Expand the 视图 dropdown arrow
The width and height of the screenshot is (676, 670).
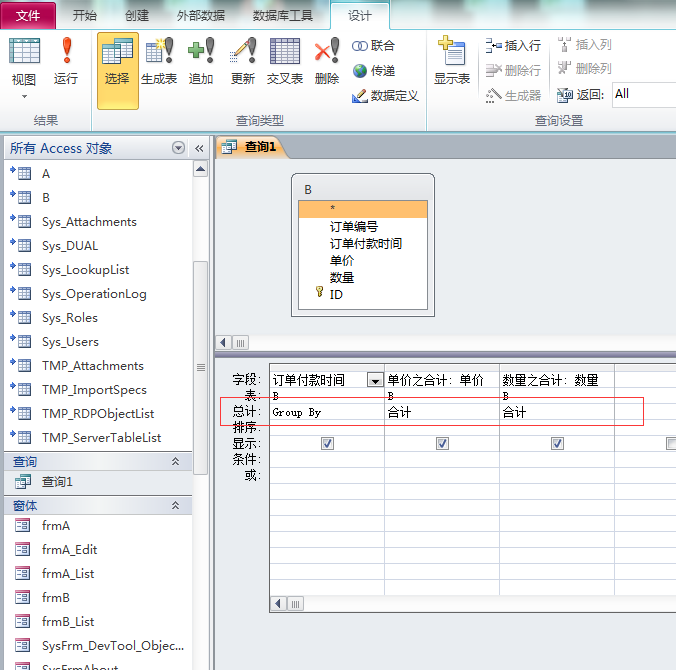25,97
